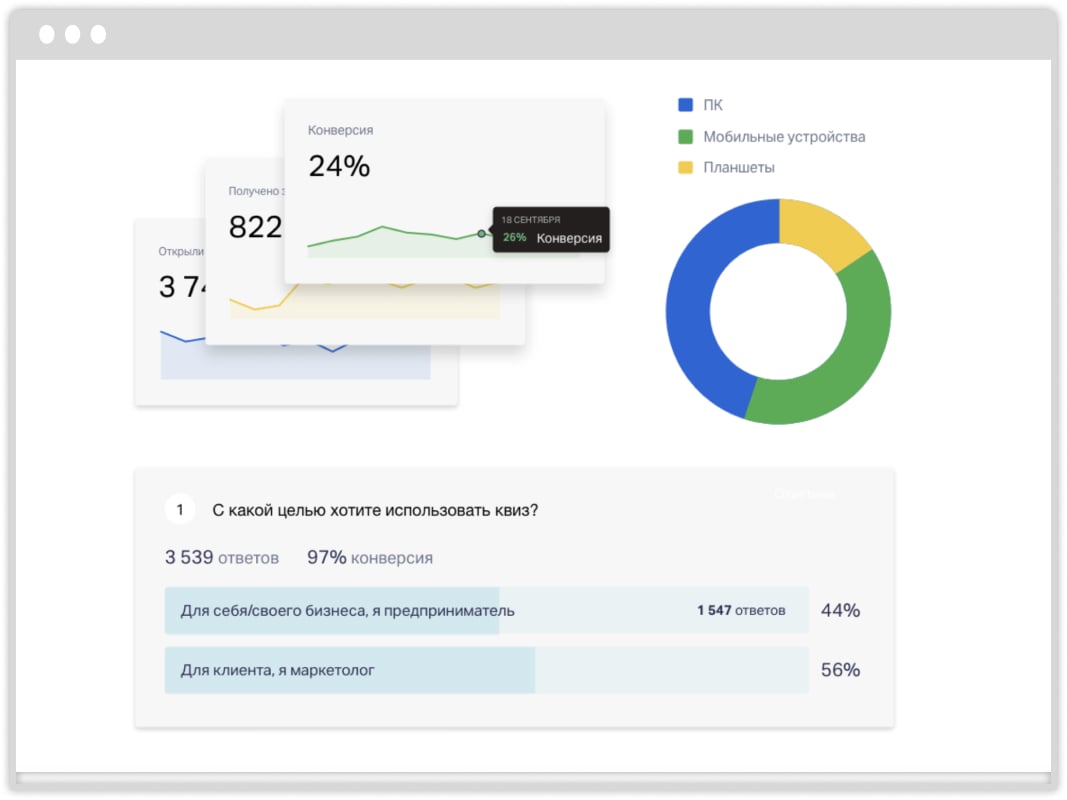This screenshot has height=800, width=1067.
Task: Click the second window control dot
Action: pyautogui.click(x=73, y=34)
